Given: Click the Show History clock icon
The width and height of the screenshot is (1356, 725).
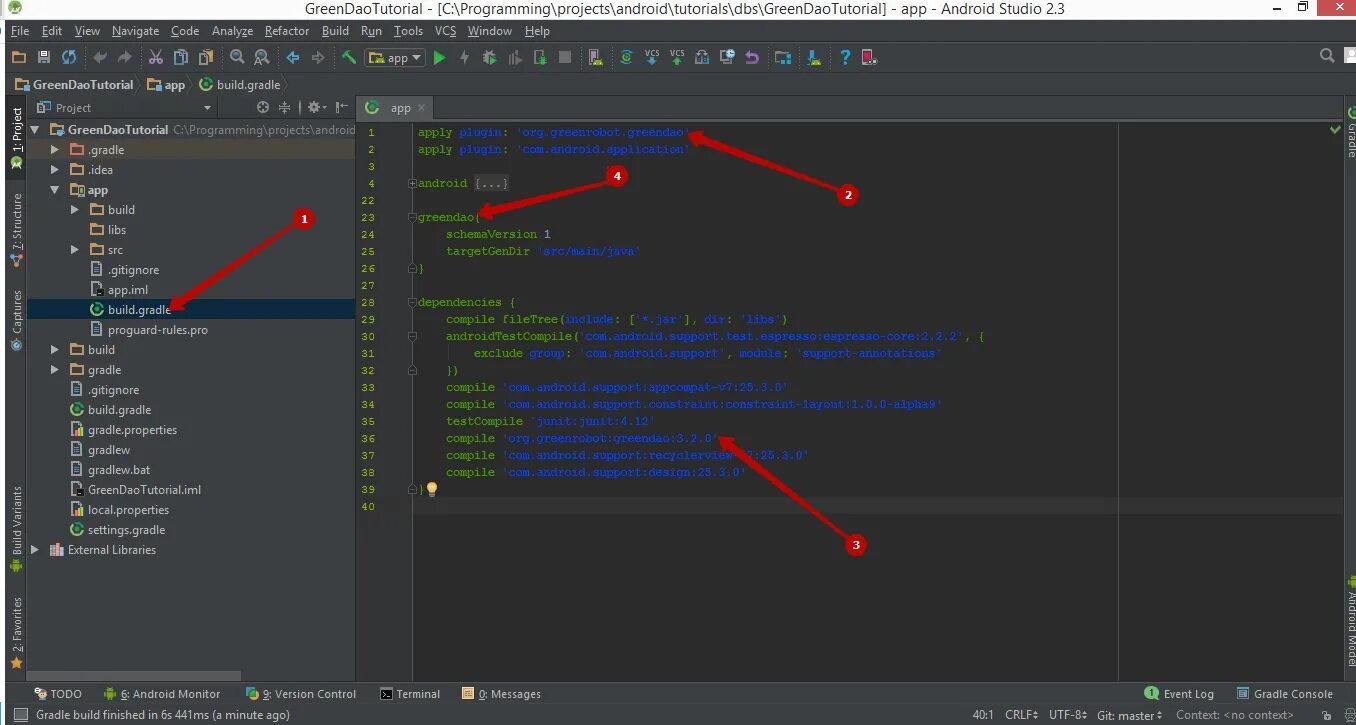Looking at the screenshot, I should coord(727,58).
